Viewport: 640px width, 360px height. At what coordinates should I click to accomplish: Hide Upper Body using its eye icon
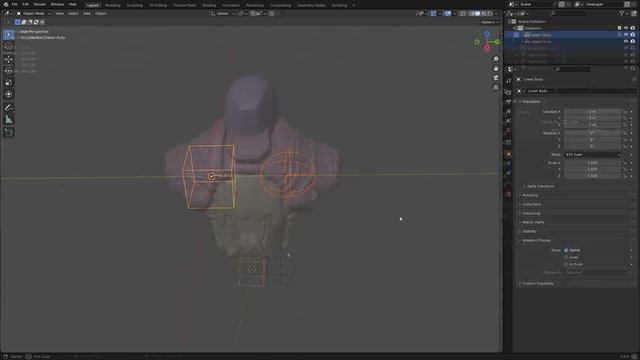point(626,41)
